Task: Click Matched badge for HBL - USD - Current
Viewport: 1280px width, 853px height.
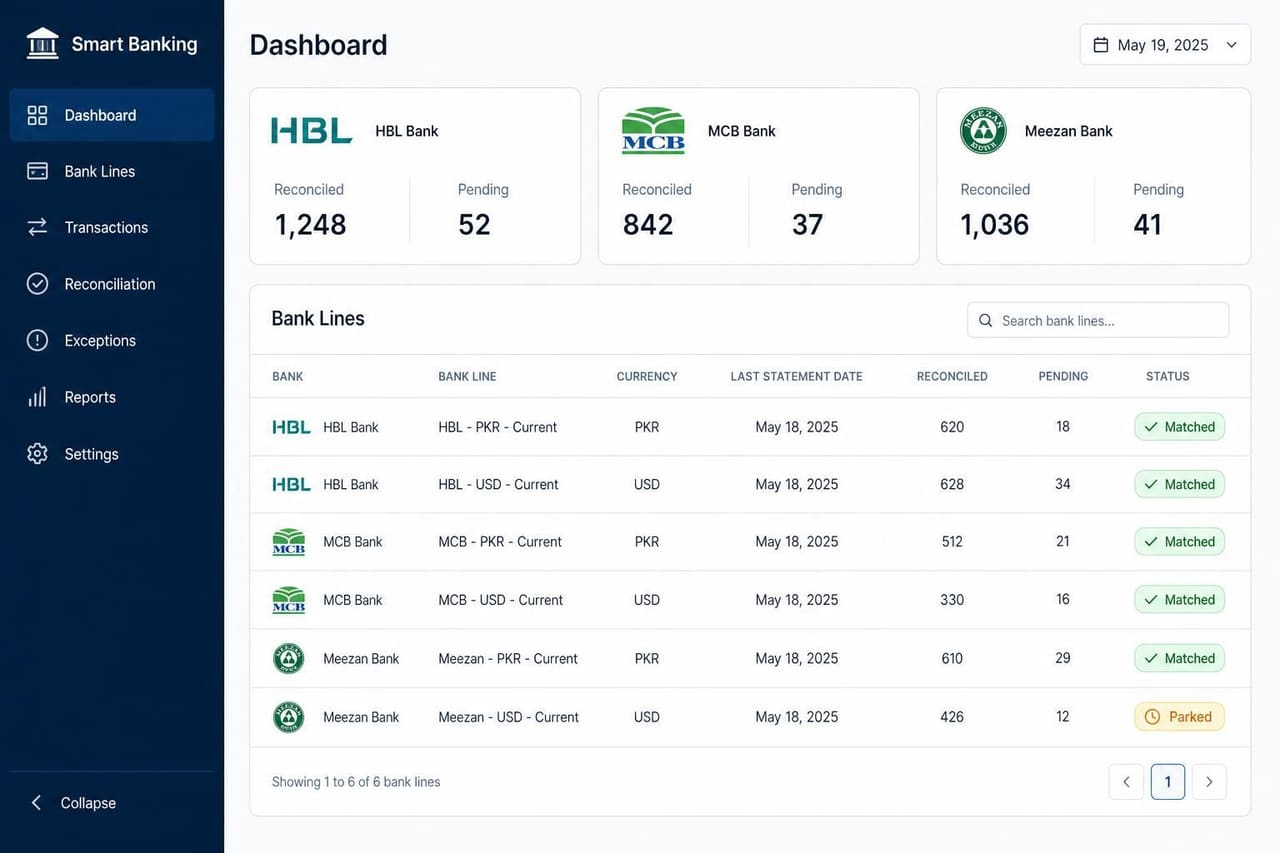Action: pyautogui.click(x=1179, y=484)
